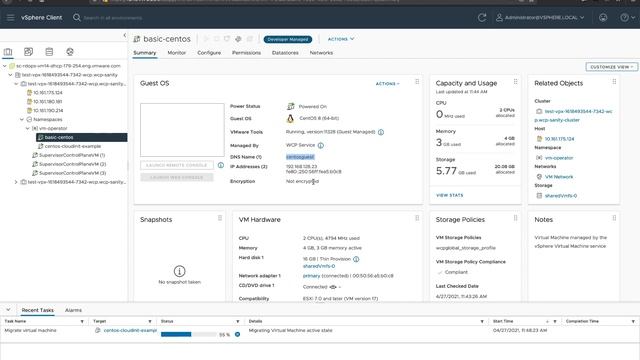Collapse the vm-operator tree node
The image size is (640, 360).
coord(27,128)
